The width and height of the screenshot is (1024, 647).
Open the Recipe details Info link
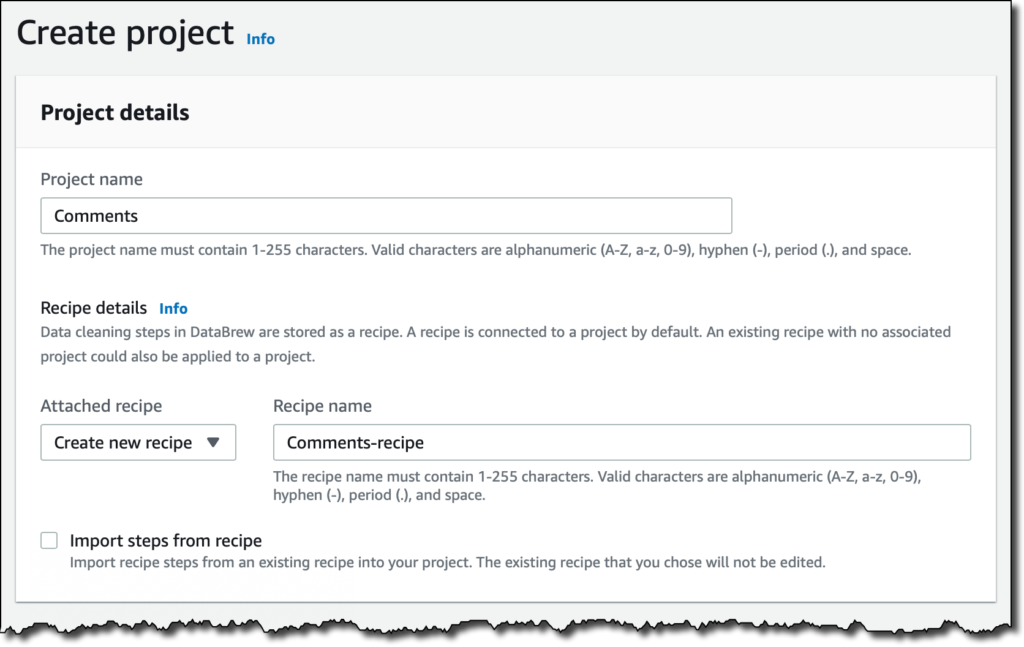(x=174, y=308)
